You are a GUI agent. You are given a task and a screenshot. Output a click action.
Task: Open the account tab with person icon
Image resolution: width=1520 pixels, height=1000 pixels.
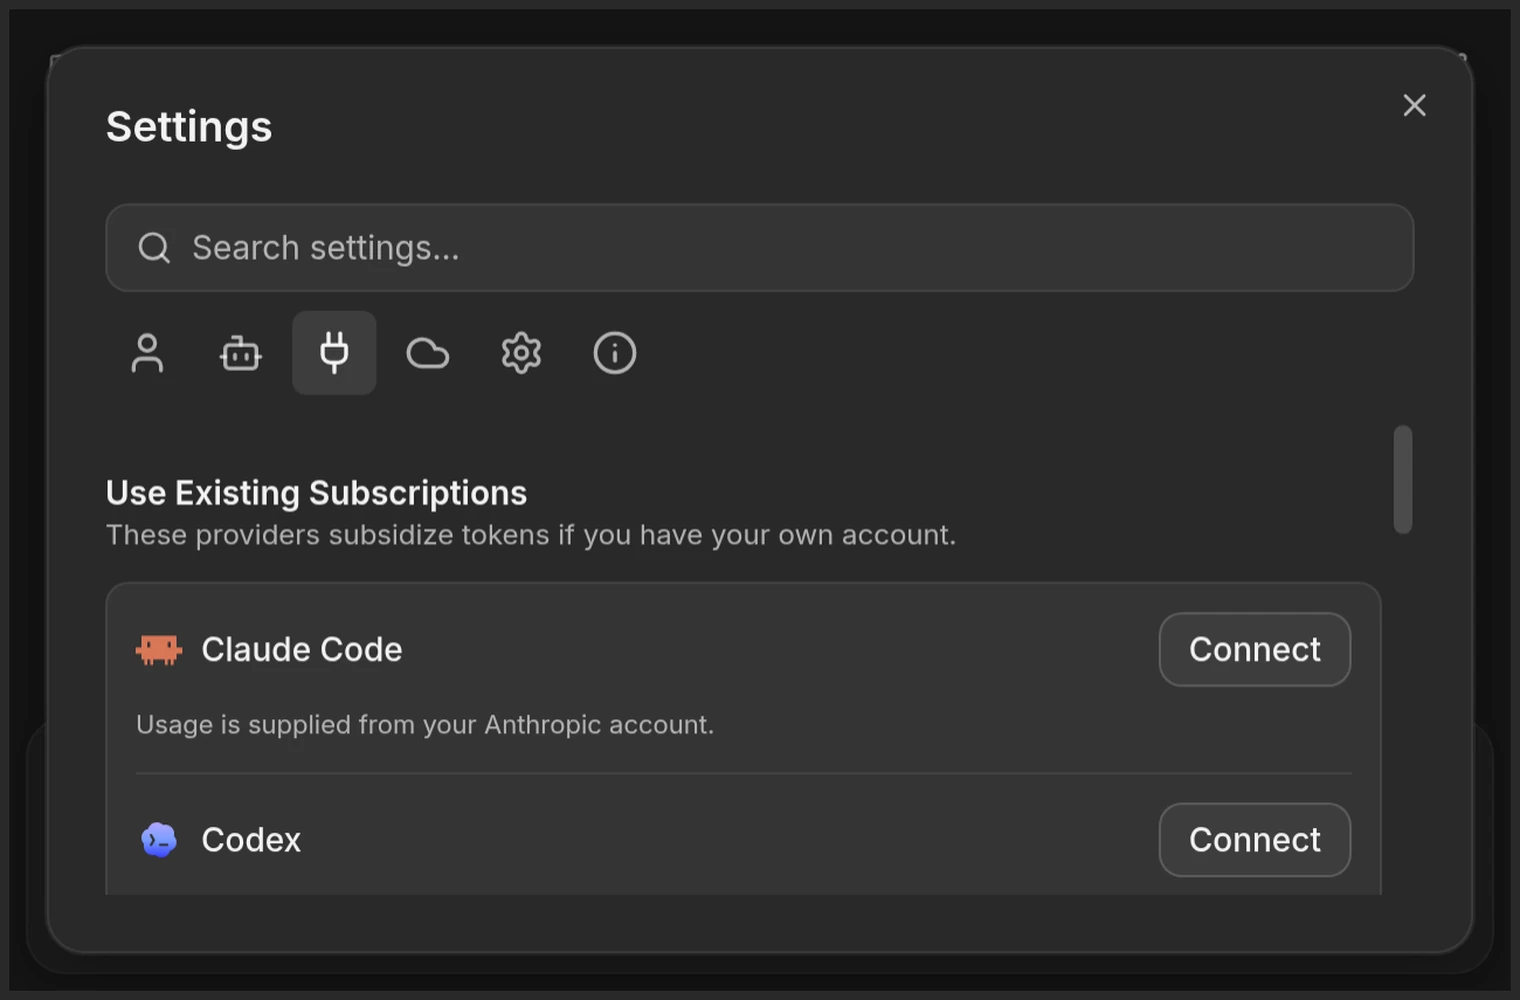[147, 353]
